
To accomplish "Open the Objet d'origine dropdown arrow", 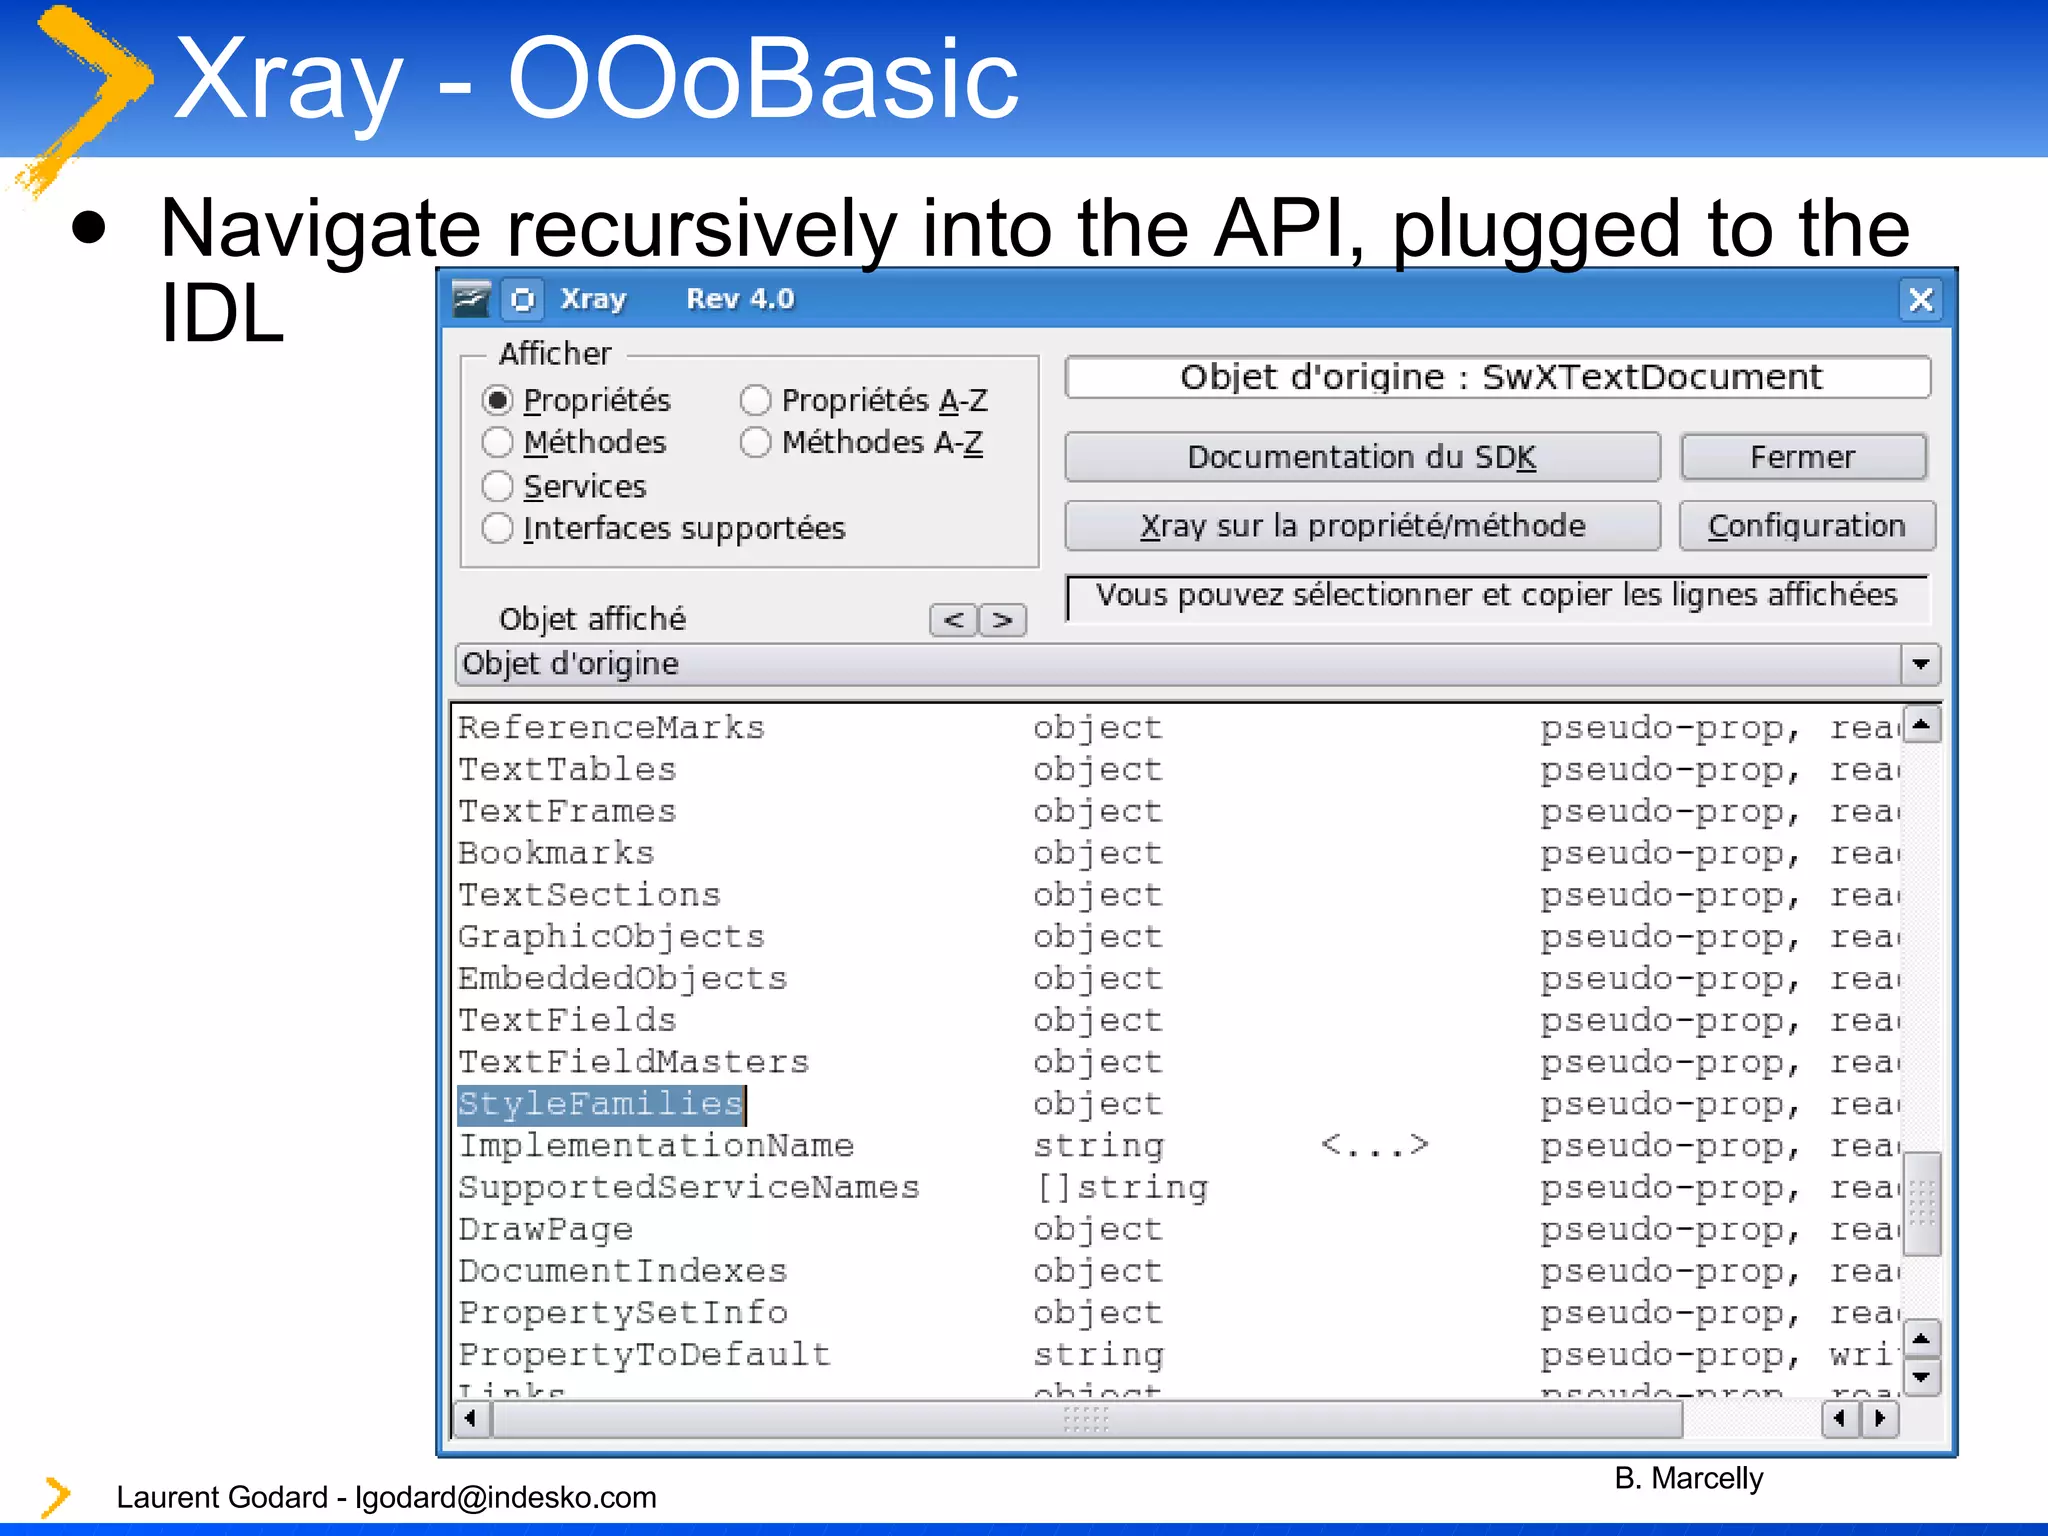I will click(x=1920, y=664).
